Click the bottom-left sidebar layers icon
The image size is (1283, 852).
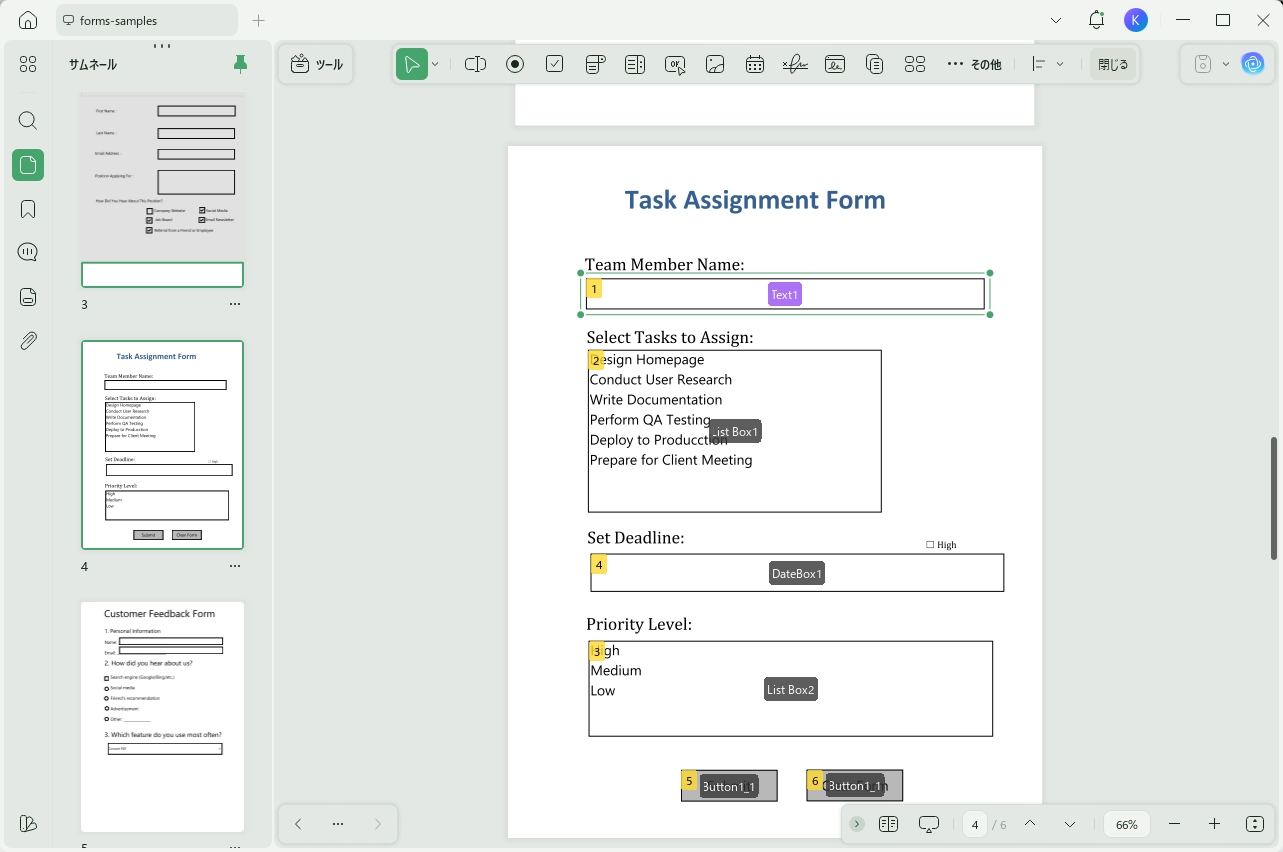tap(28, 824)
